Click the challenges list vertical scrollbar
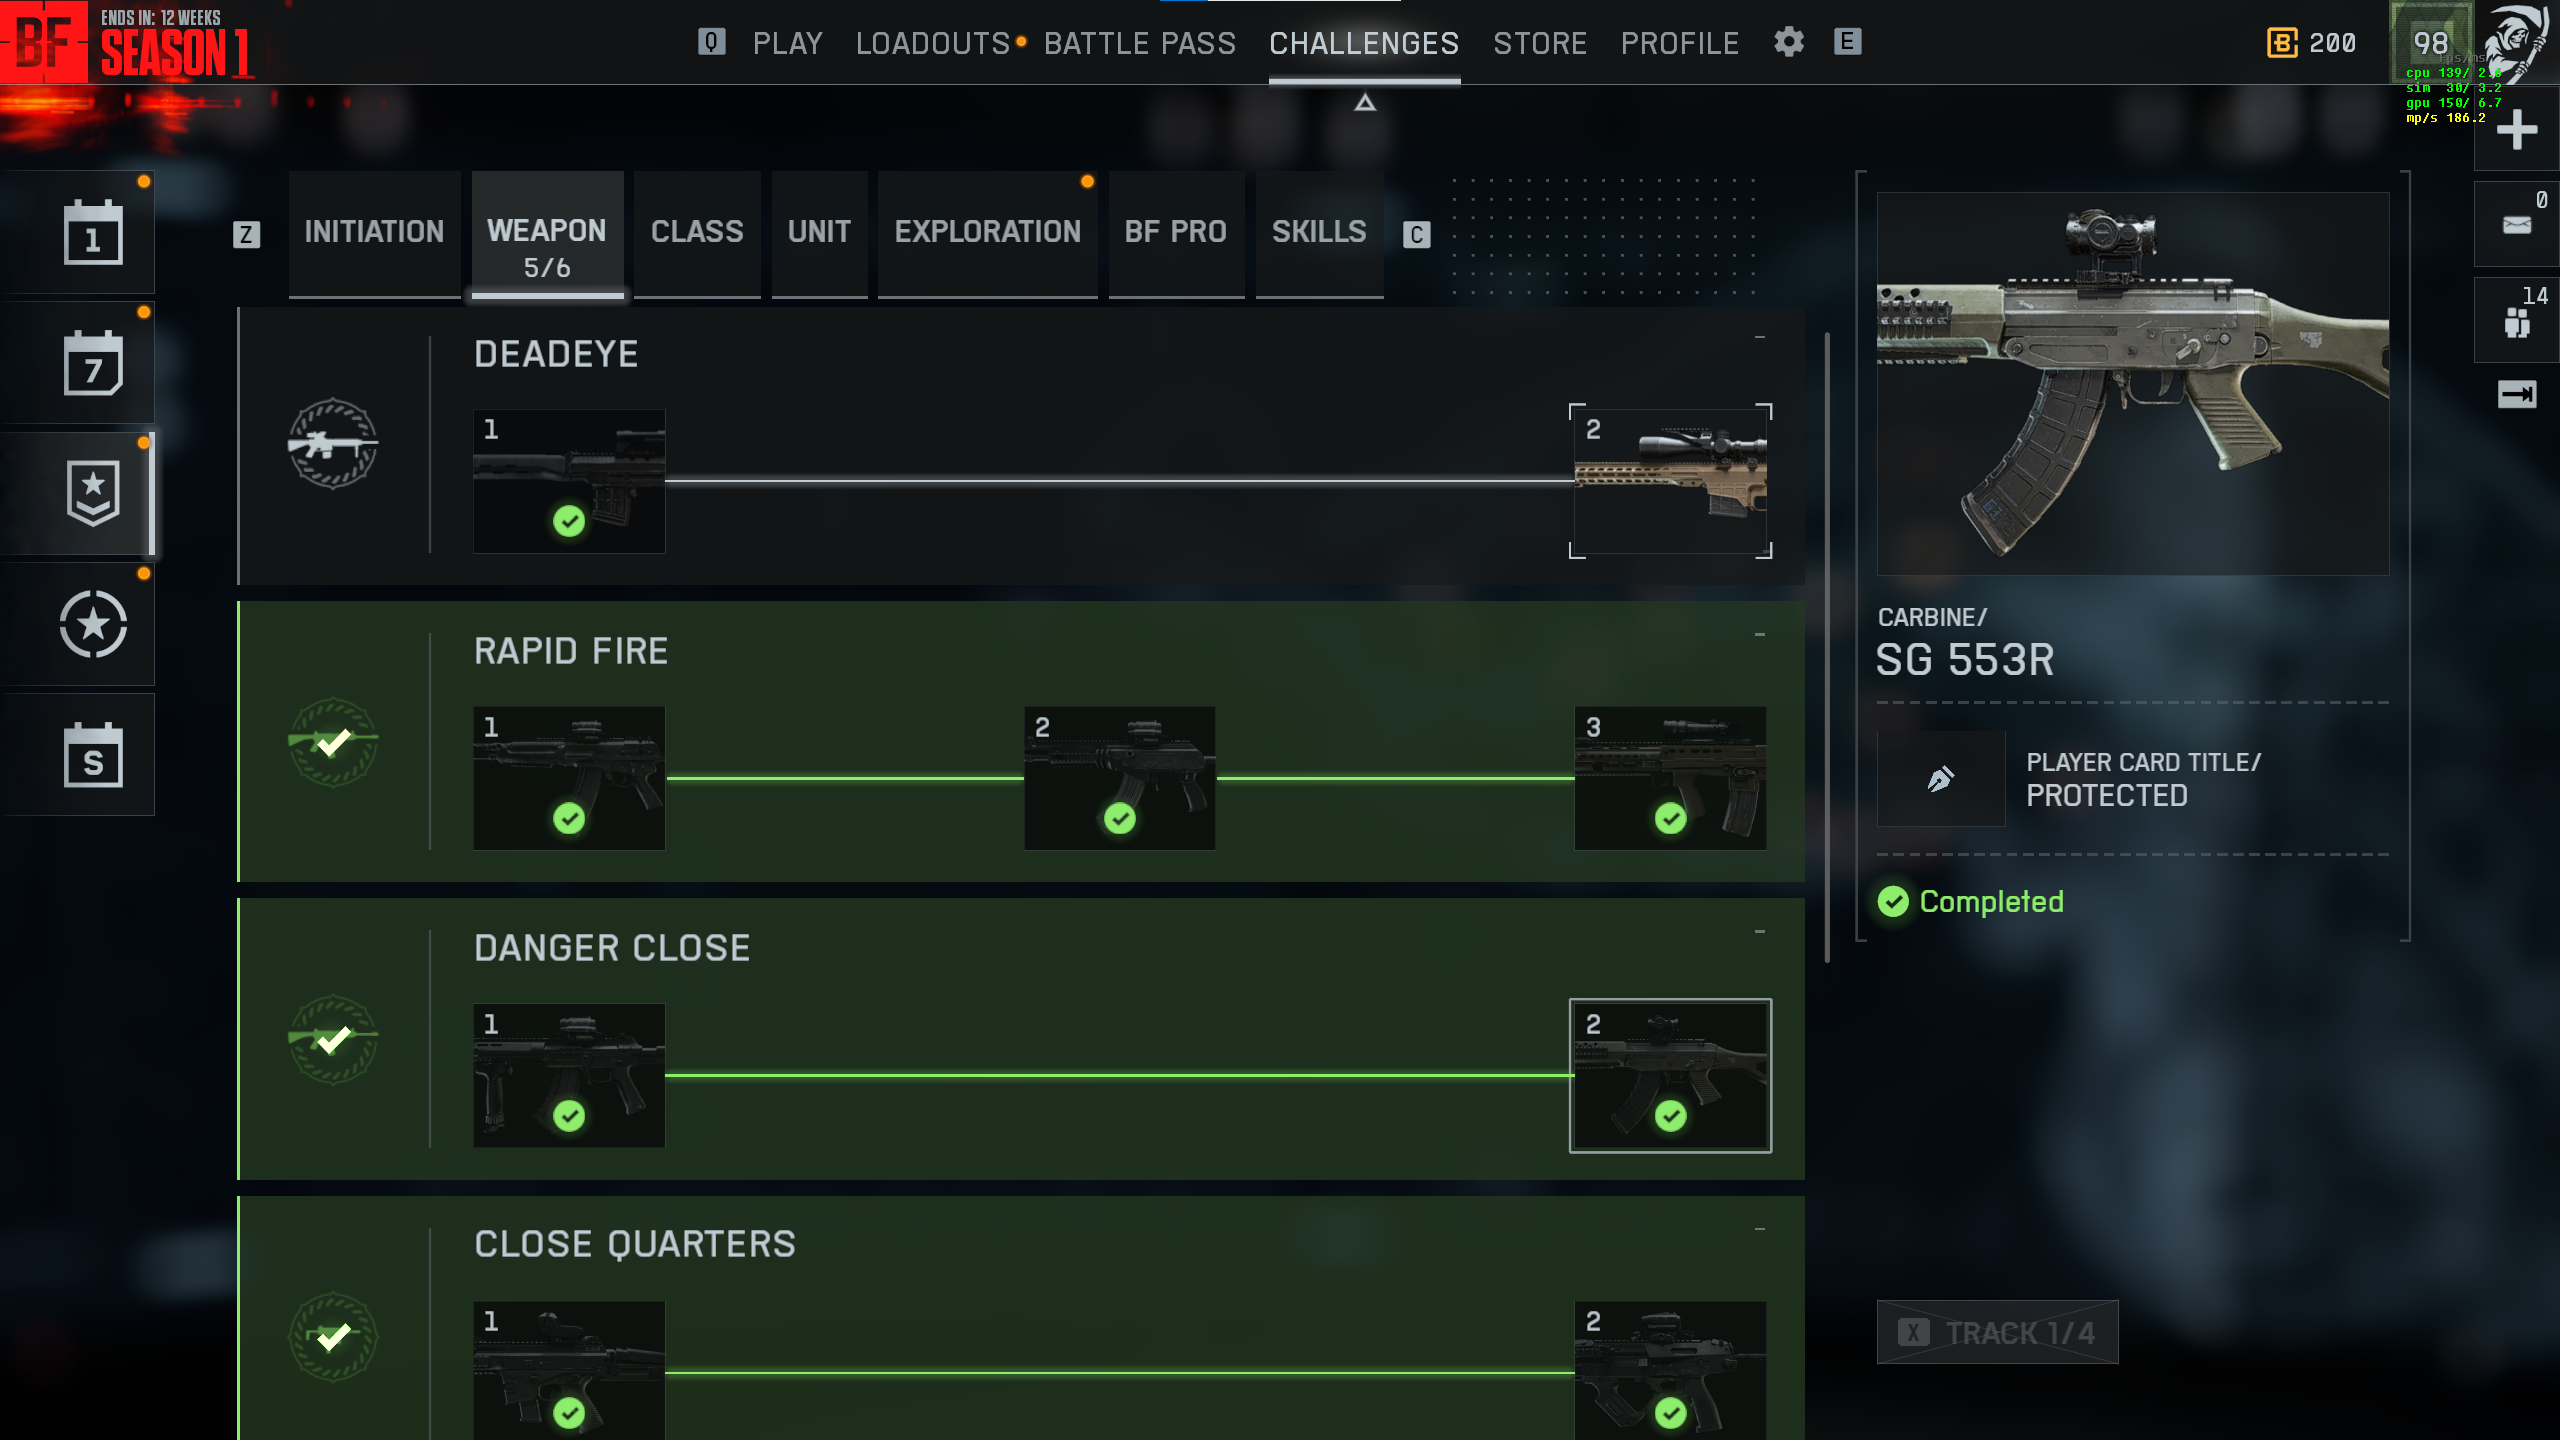Screen dimensions: 2560x1440 [x=1827, y=647]
